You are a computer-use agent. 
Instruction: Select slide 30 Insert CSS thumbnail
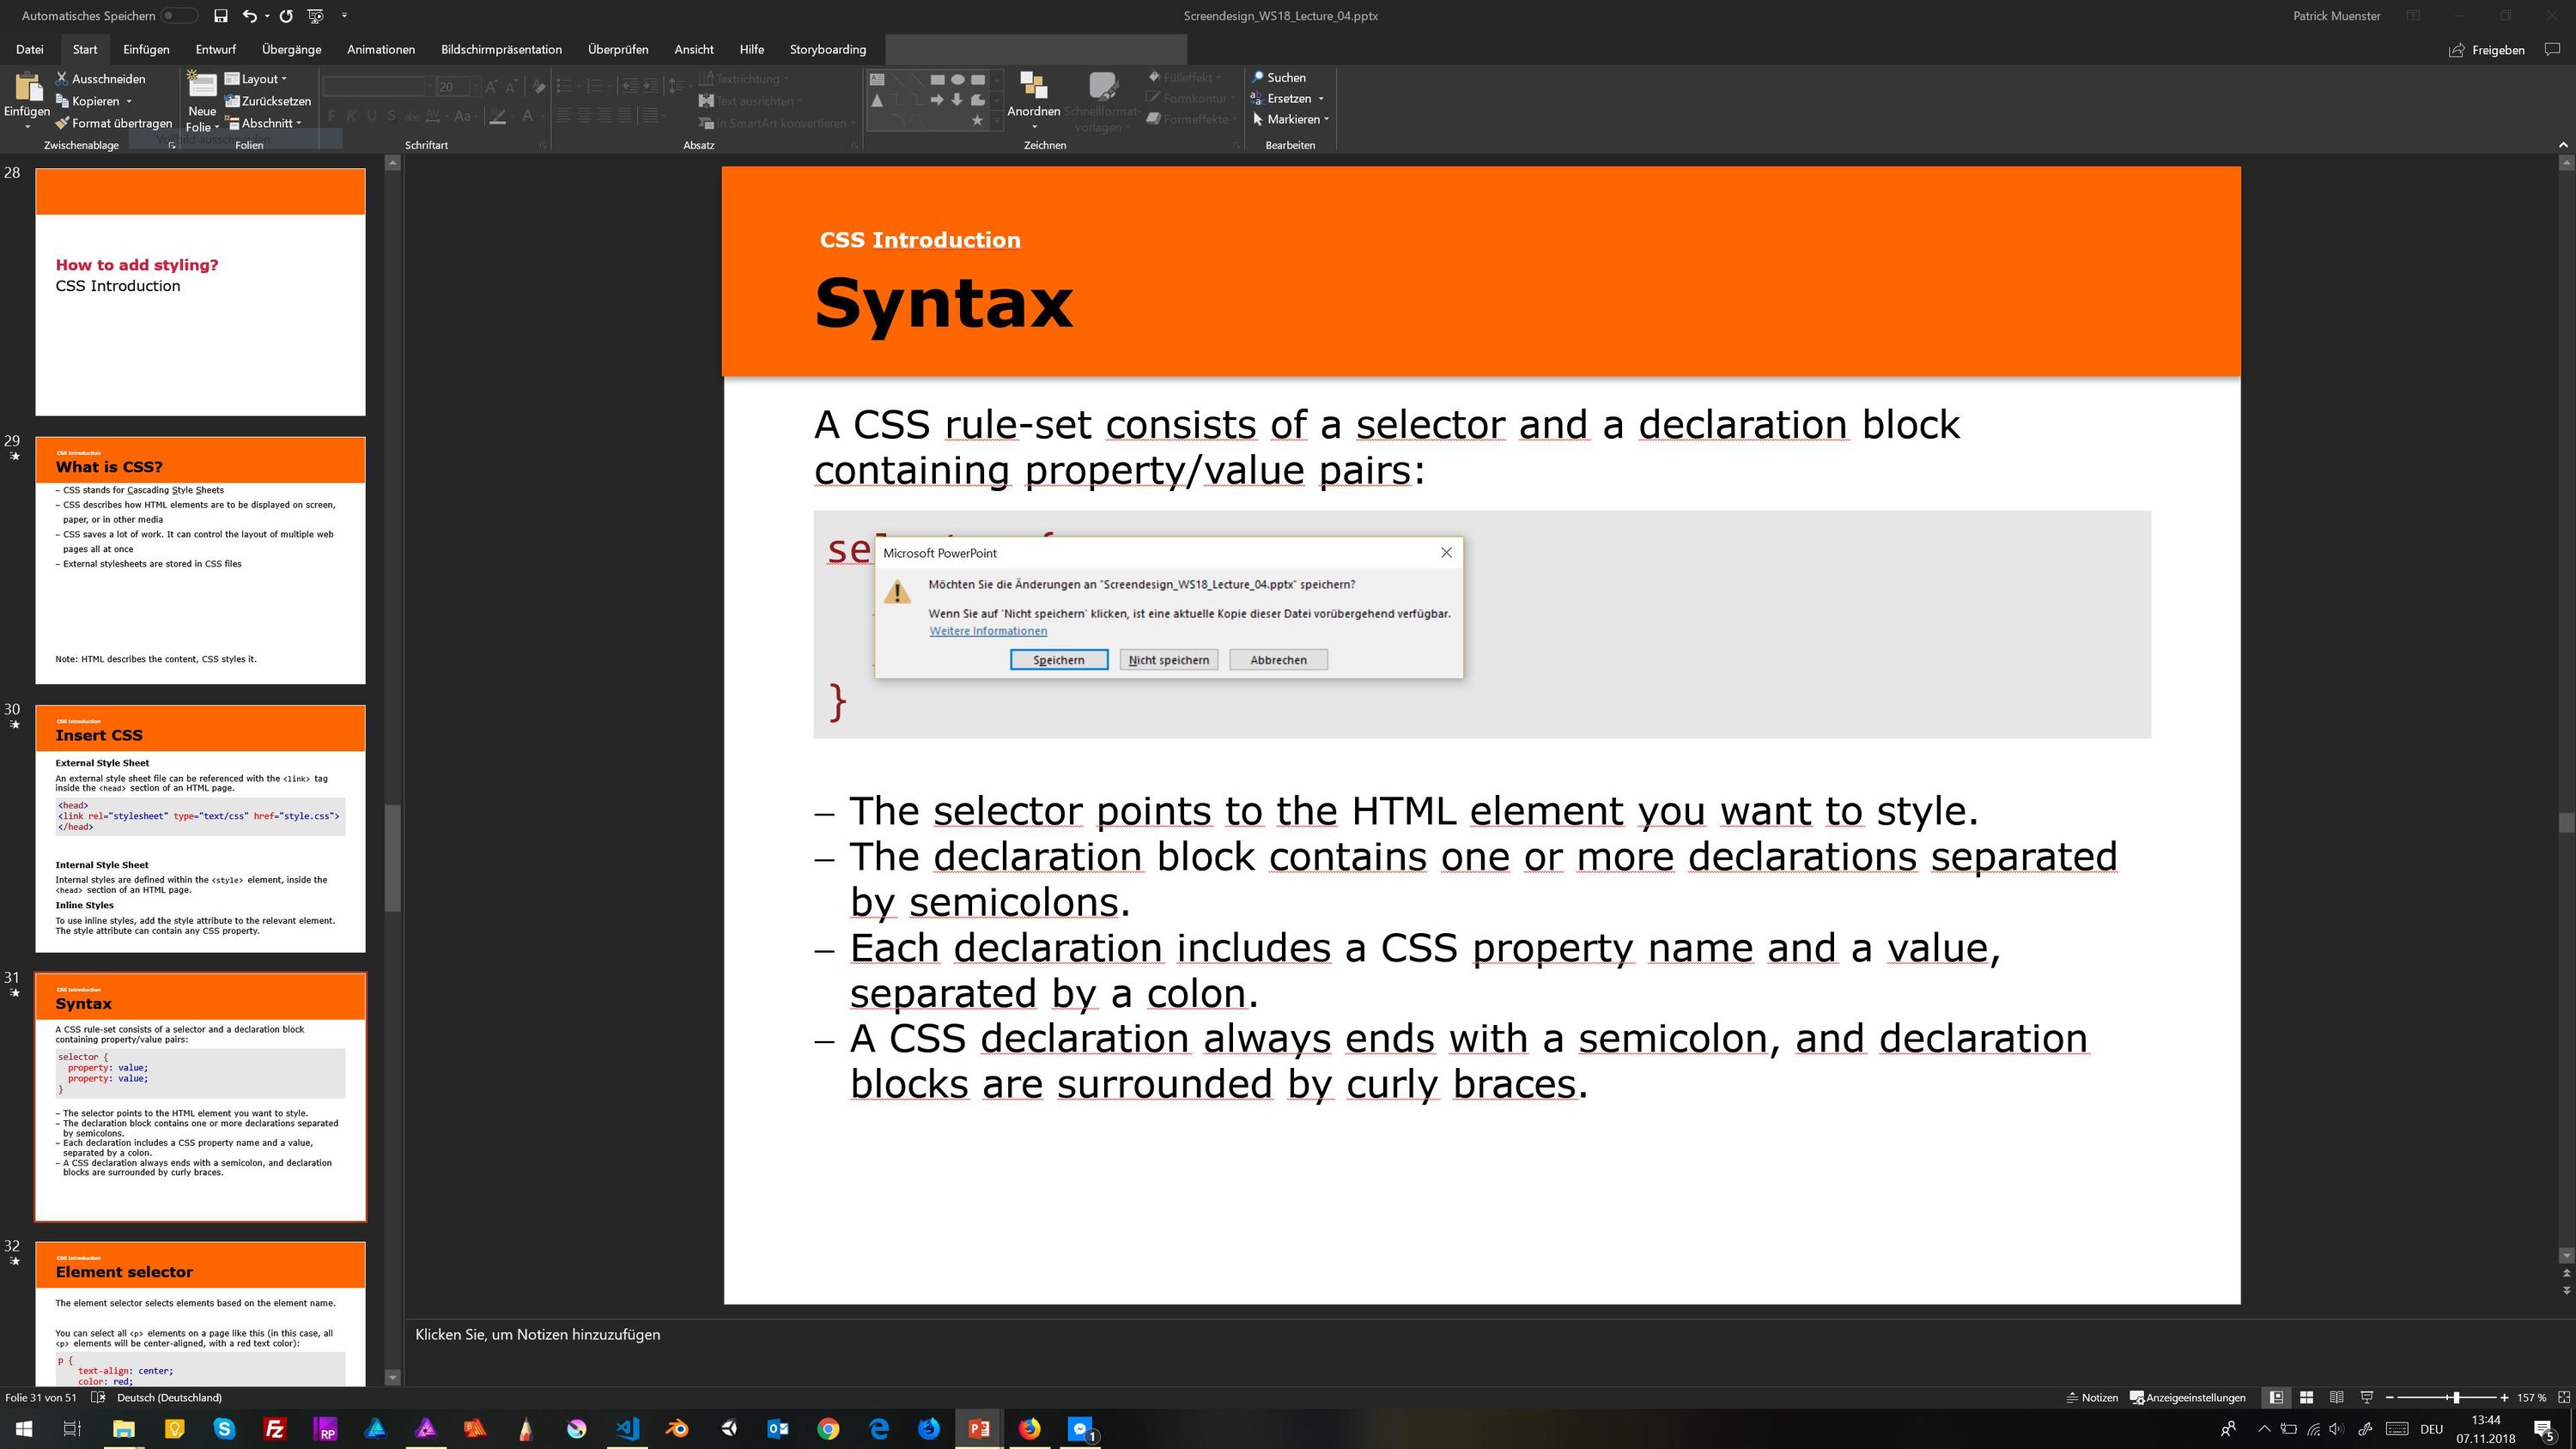[200, 829]
